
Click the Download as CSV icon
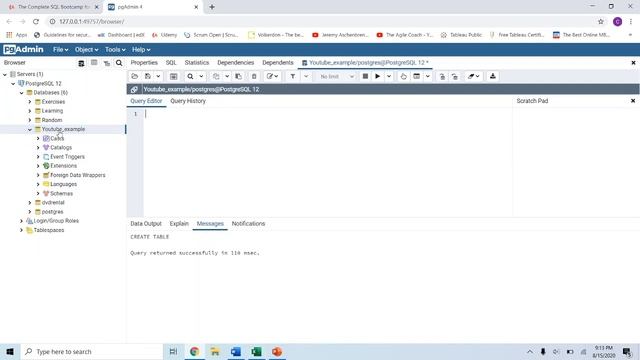(493, 76)
